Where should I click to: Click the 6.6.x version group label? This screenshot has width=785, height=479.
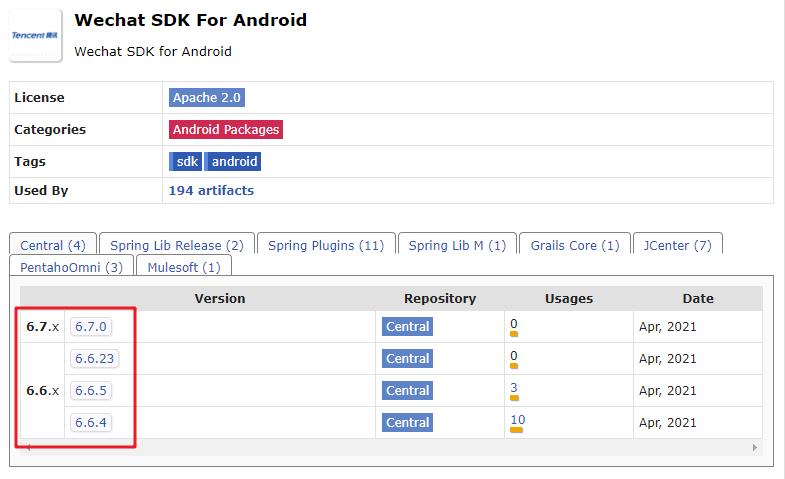click(43, 391)
